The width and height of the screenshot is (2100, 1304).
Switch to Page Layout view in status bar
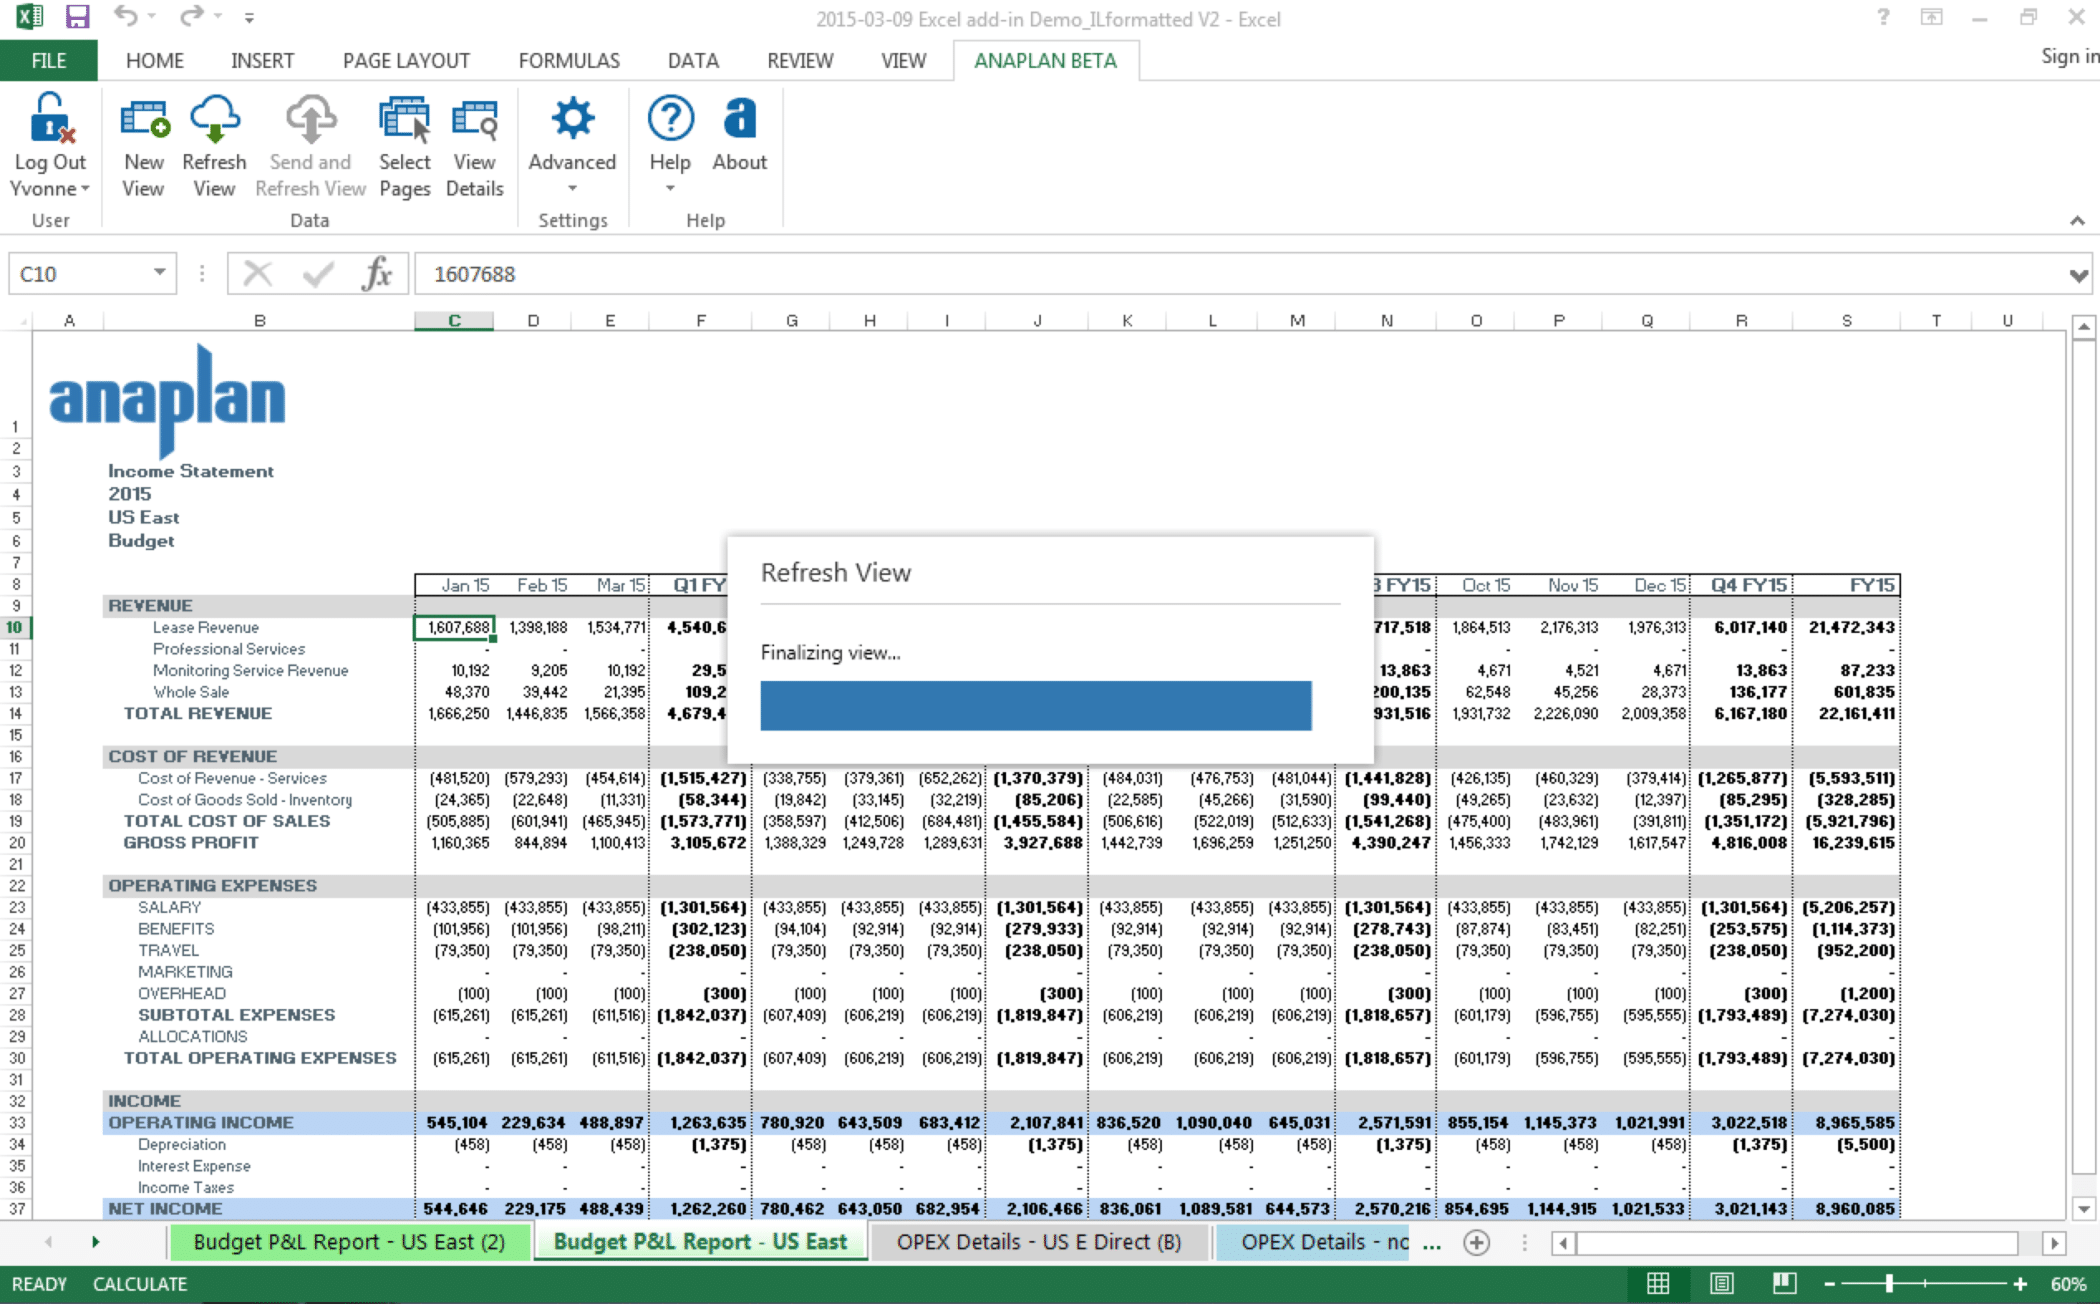(1721, 1284)
